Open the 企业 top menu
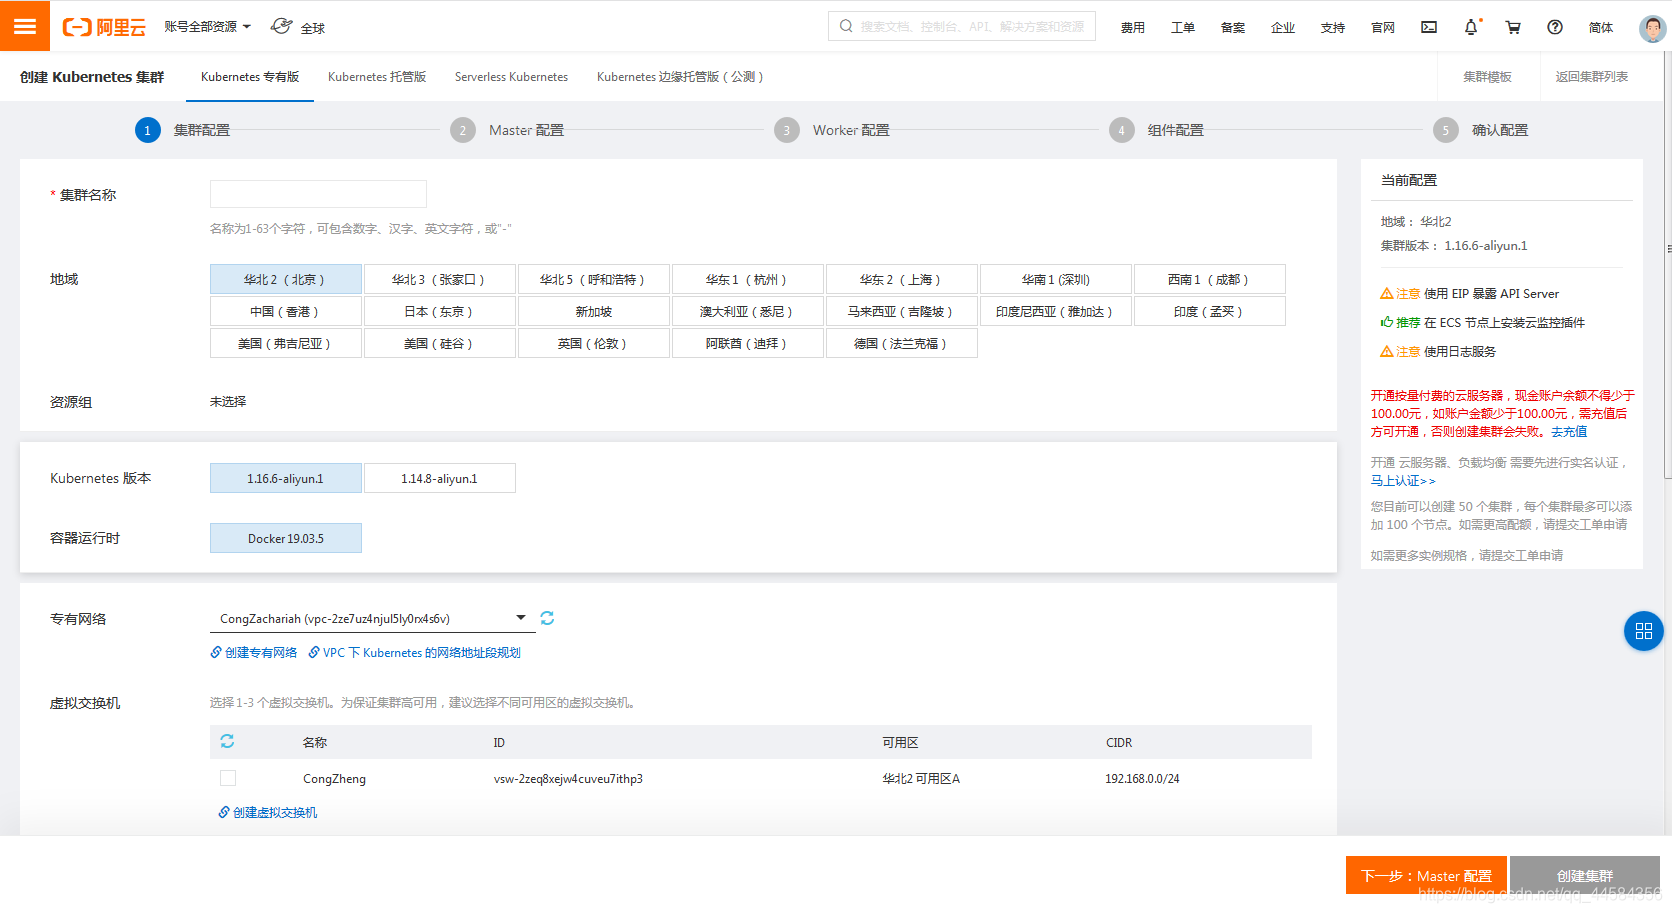 1283,27
